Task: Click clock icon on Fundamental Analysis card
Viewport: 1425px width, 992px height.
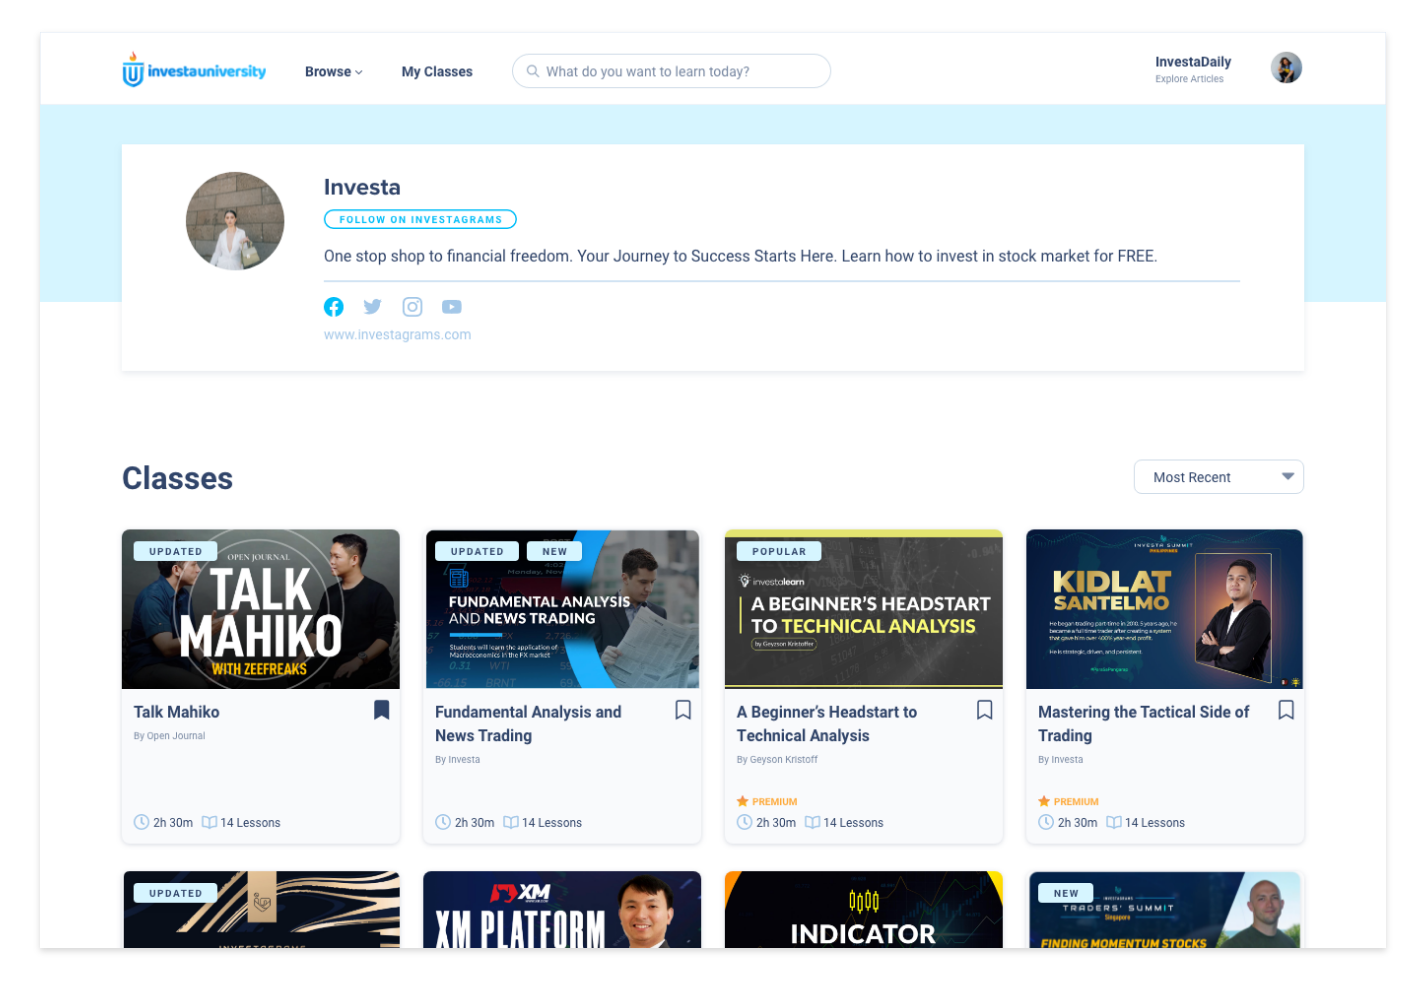Action: [443, 822]
